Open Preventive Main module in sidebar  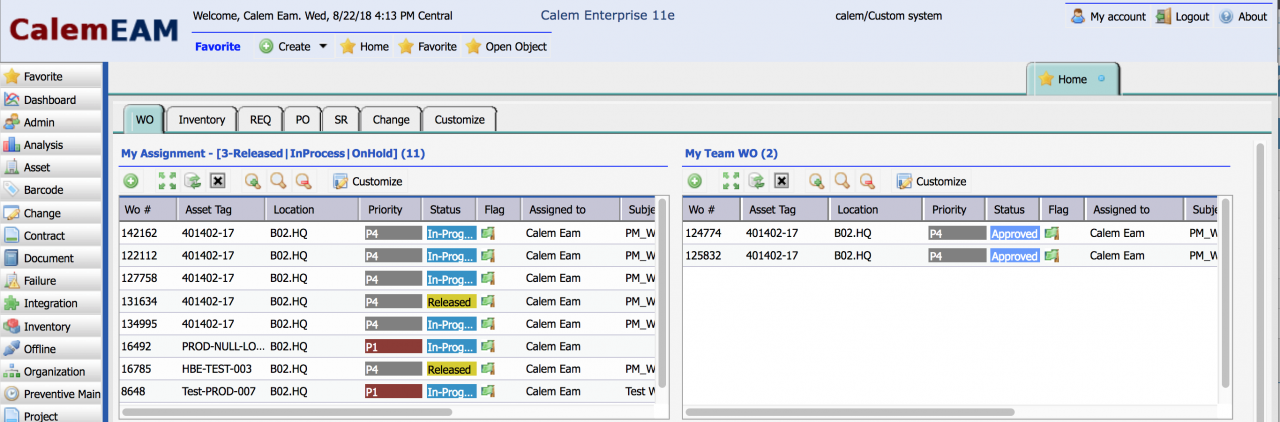pyautogui.click(x=52, y=394)
